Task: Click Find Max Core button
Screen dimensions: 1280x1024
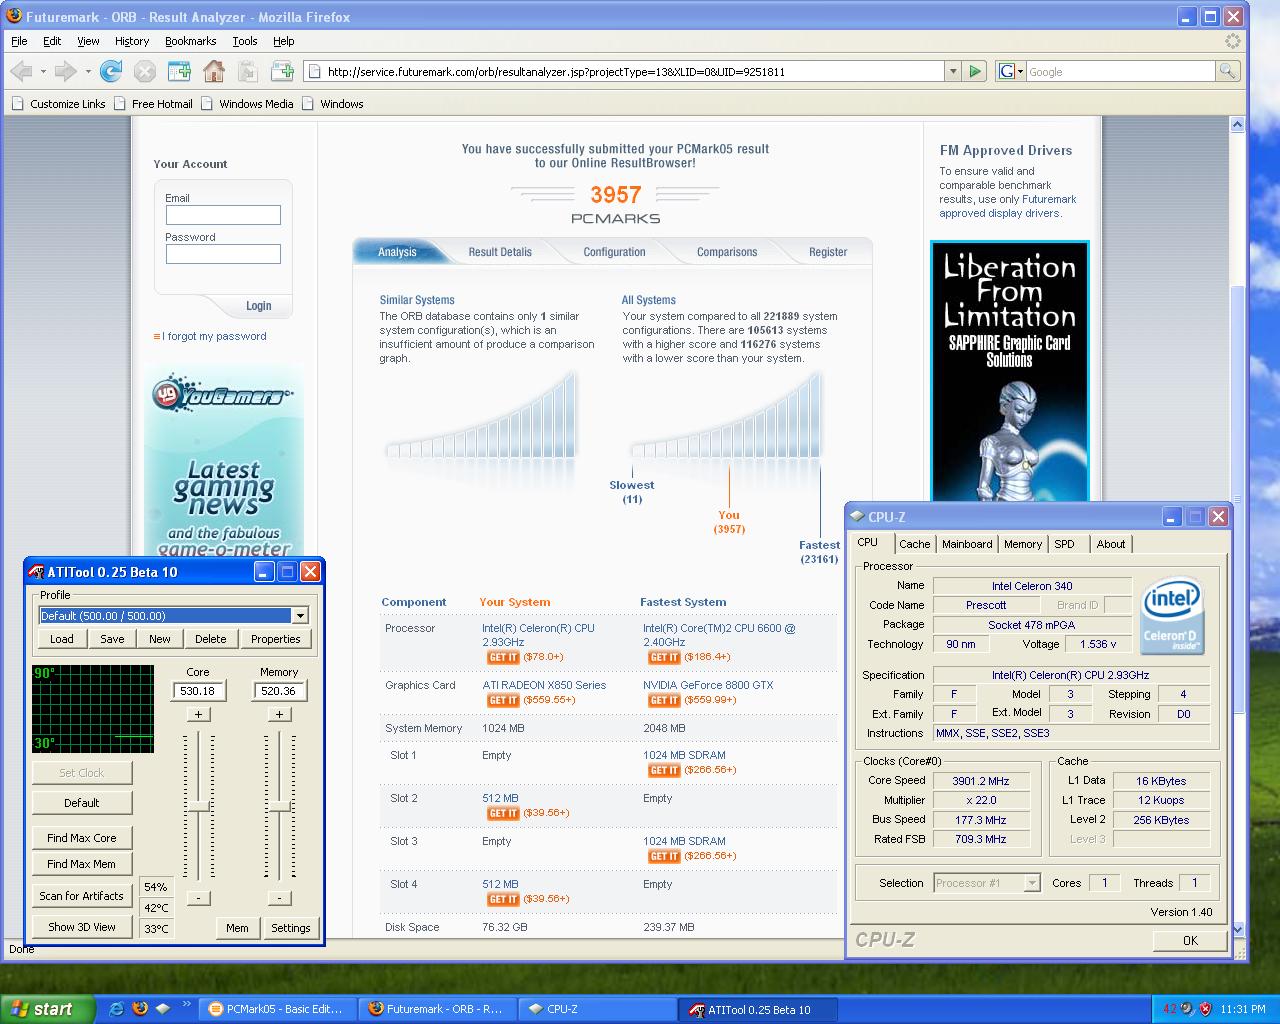Action: click(82, 838)
